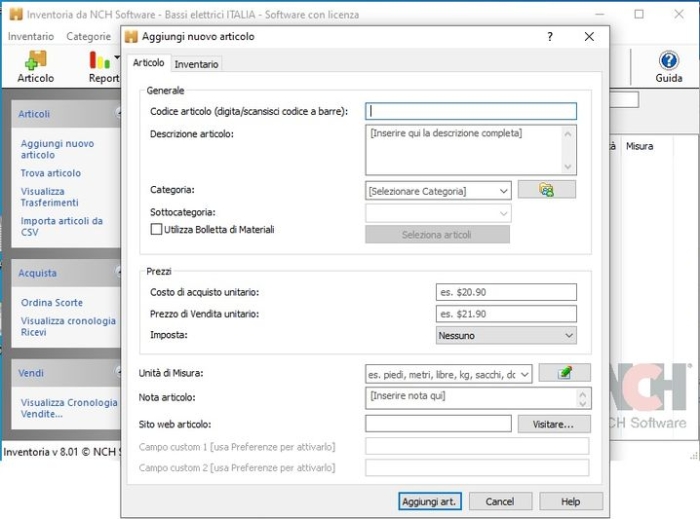Click the Visitare... button
The width and height of the screenshot is (700, 519).
tap(553, 424)
